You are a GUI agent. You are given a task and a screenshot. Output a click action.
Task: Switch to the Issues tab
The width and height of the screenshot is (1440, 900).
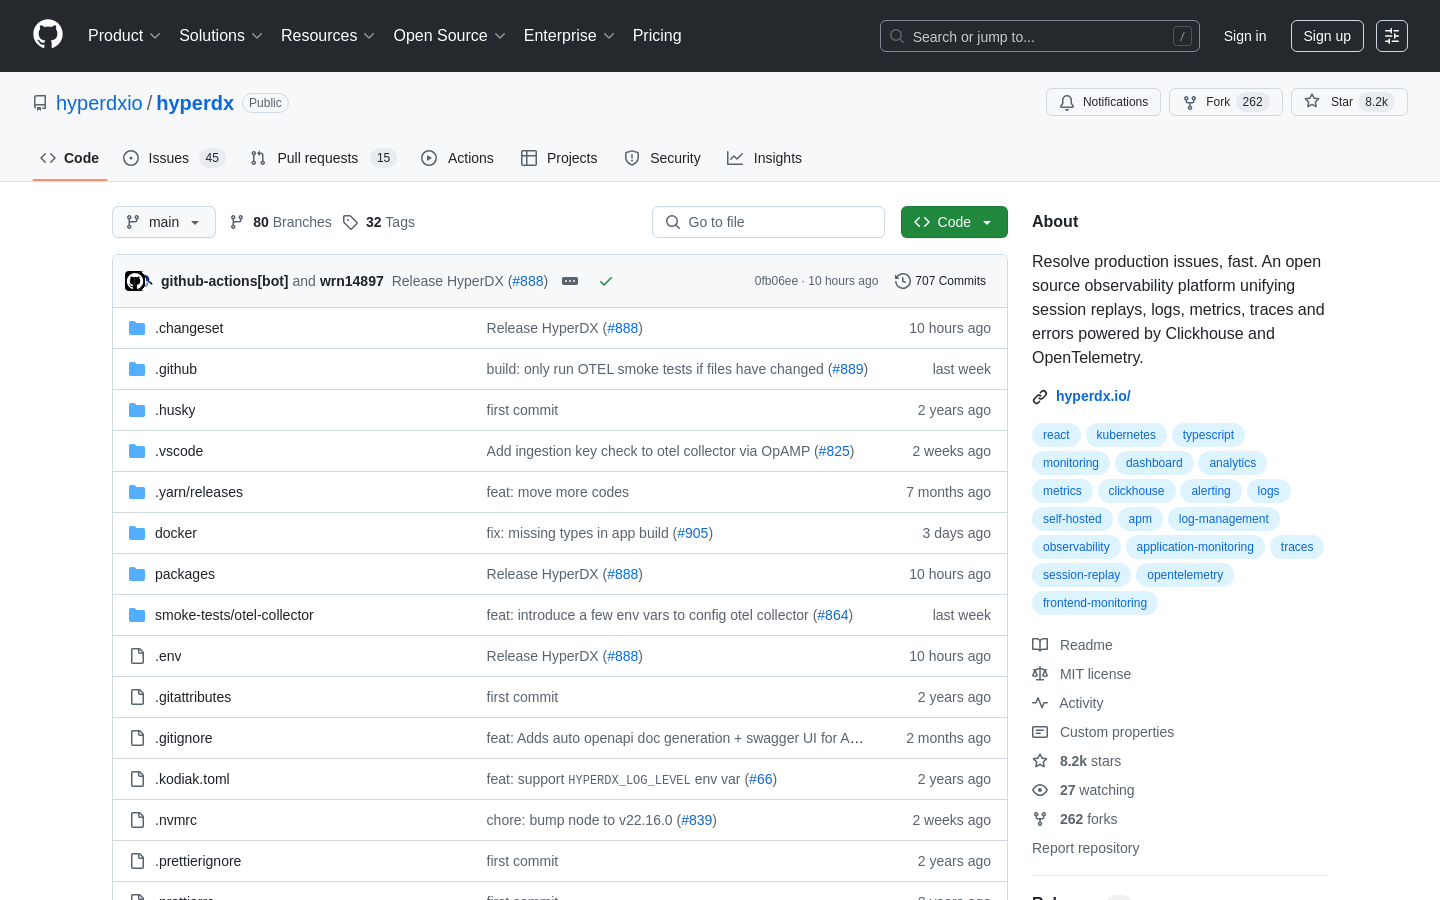[x=174, y=158]
